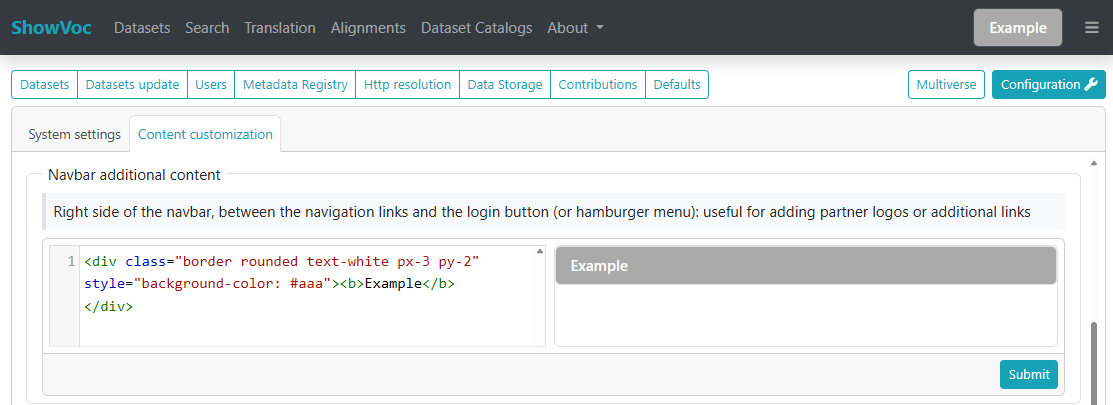1113x405 pixels.
Task: Open Datasets in the top navbar
Action: coord(142,28)
